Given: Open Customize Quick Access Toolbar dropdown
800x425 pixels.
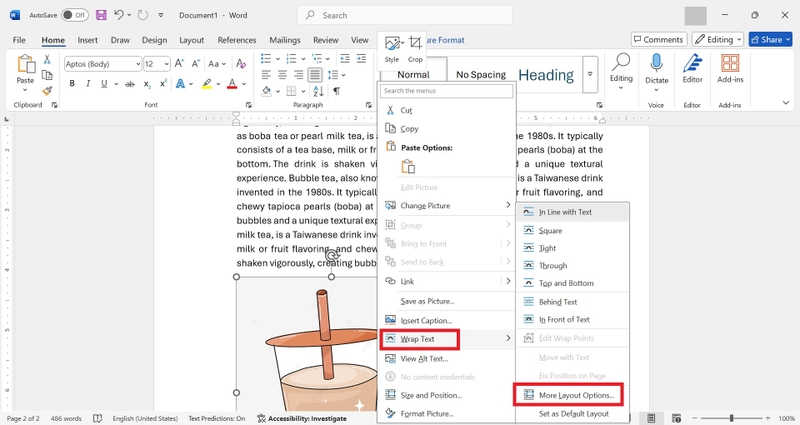Looking at the screenshot, I should [161, 15].
